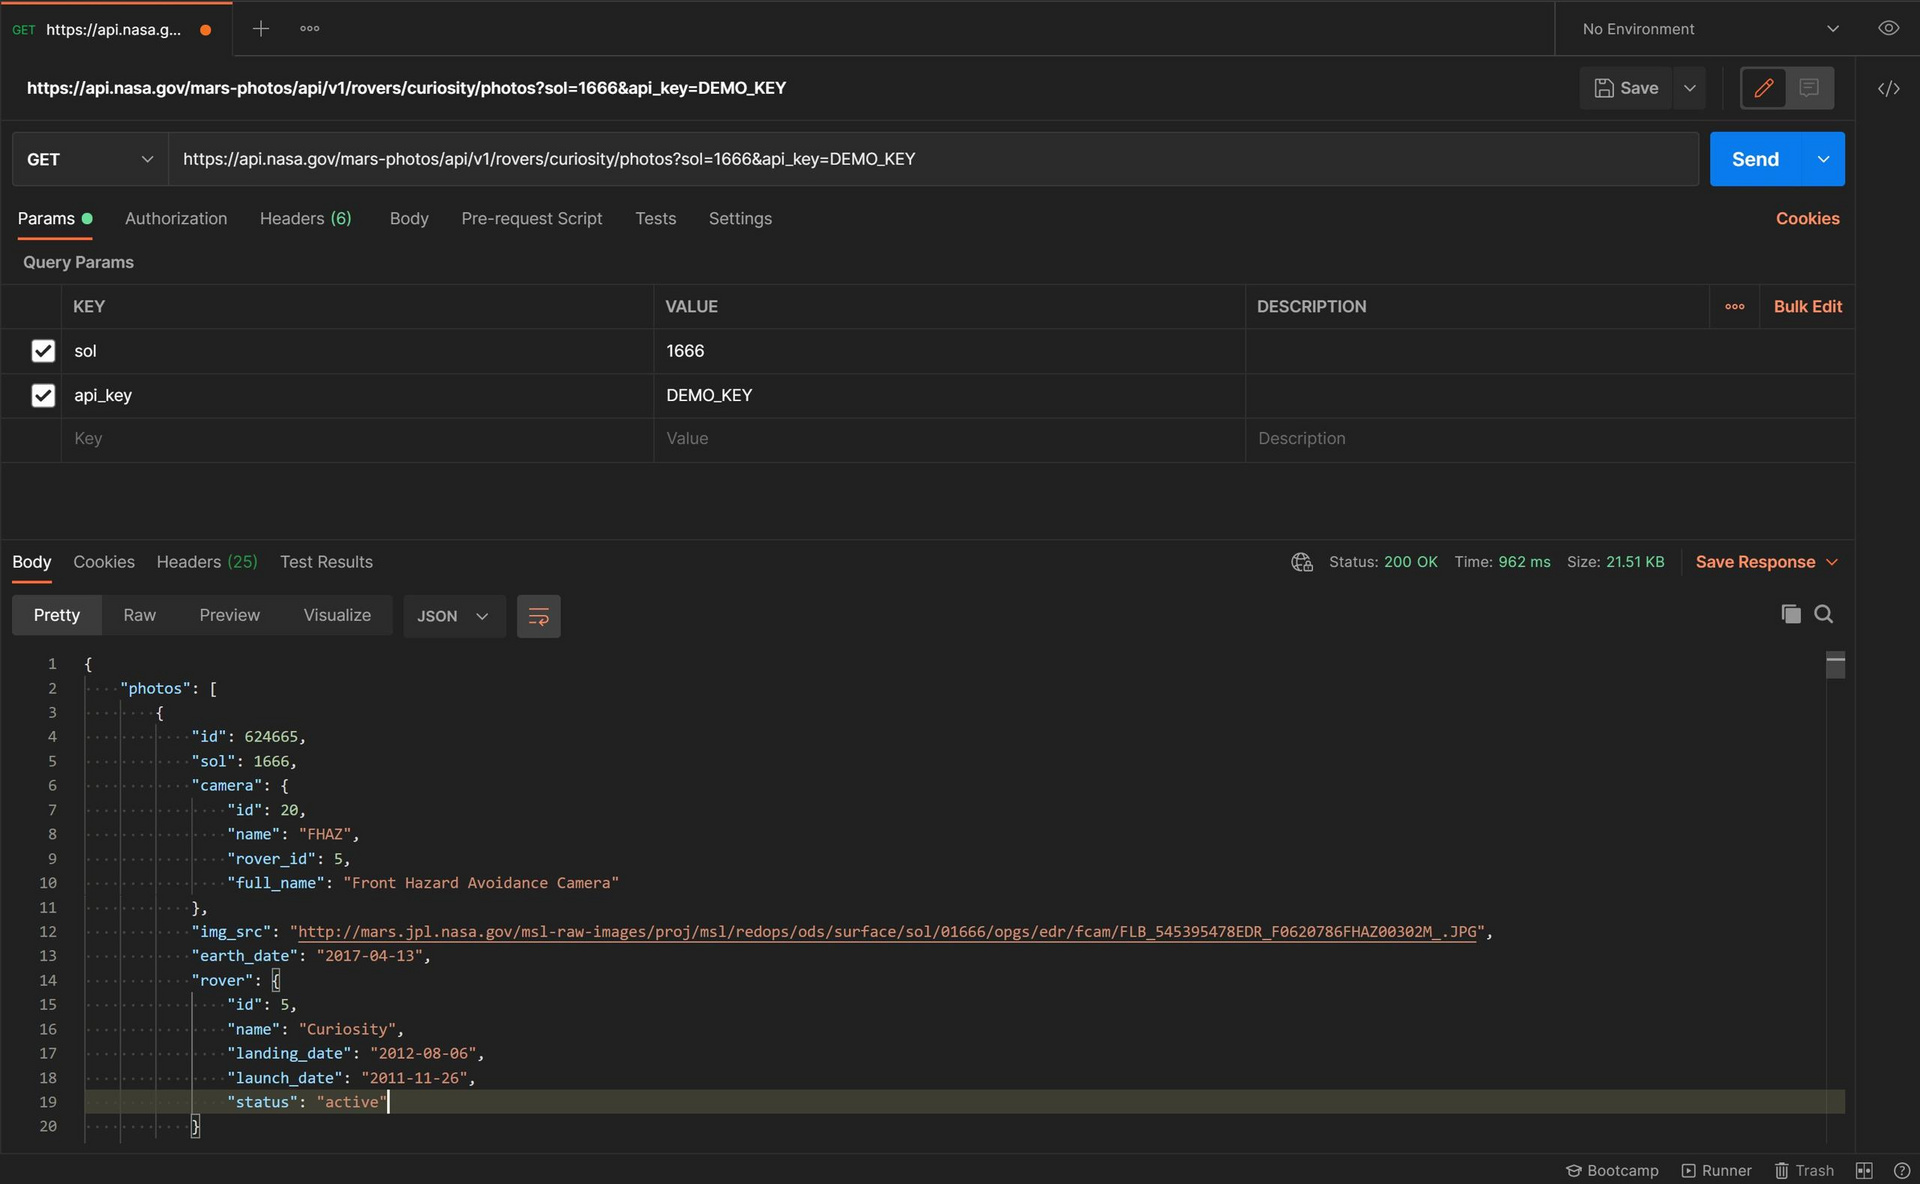Click the response body scrollbar thumb
Image resolution: width=1920 pixels, height=1184 pixels.
(x=1835, y=665)
